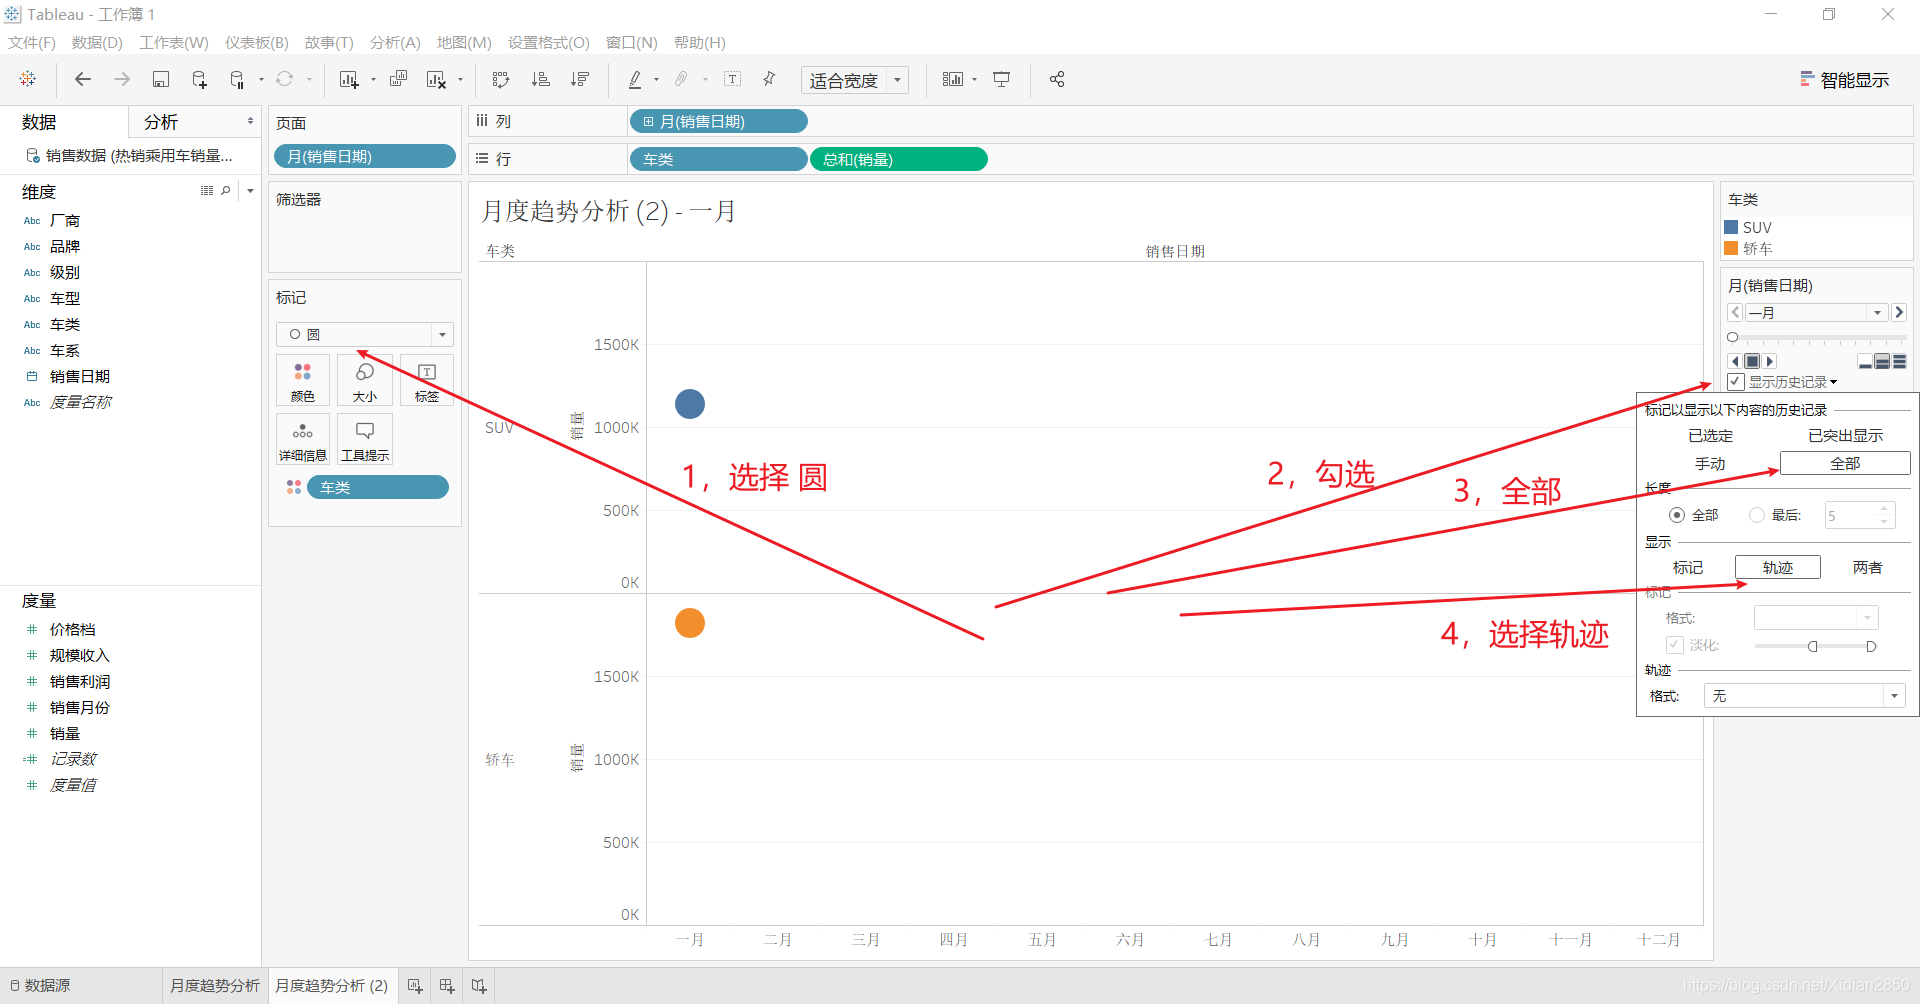Click SUV blue legend swatch
The image size is (1920, 1004).
point(1731,227)
